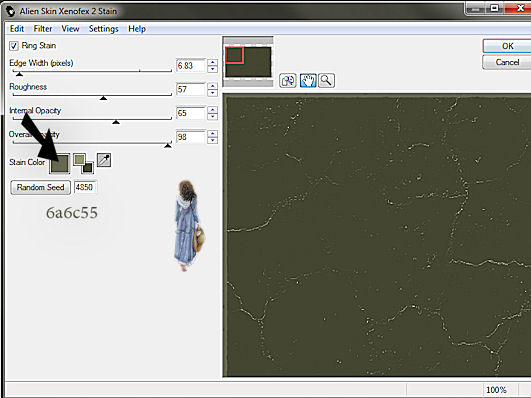Click the Roughness slider handle
The image size is (531, 398).
point(103,98)
